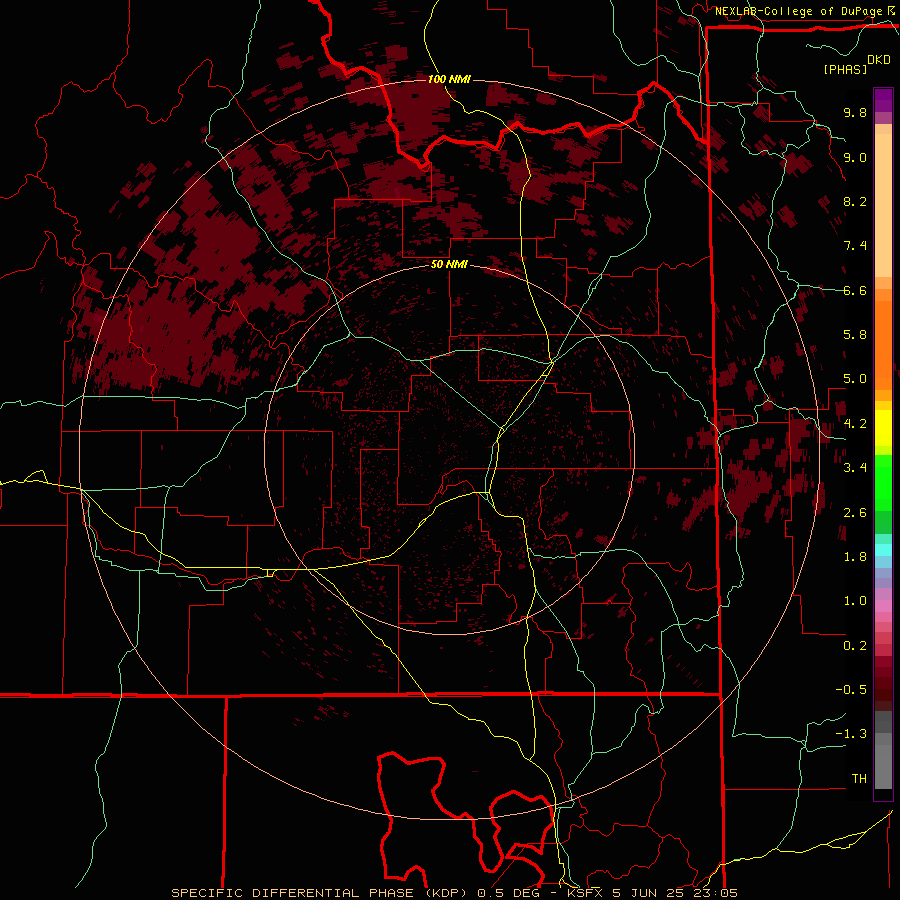Click the "[PHAS]" legend label

[845, 69]
